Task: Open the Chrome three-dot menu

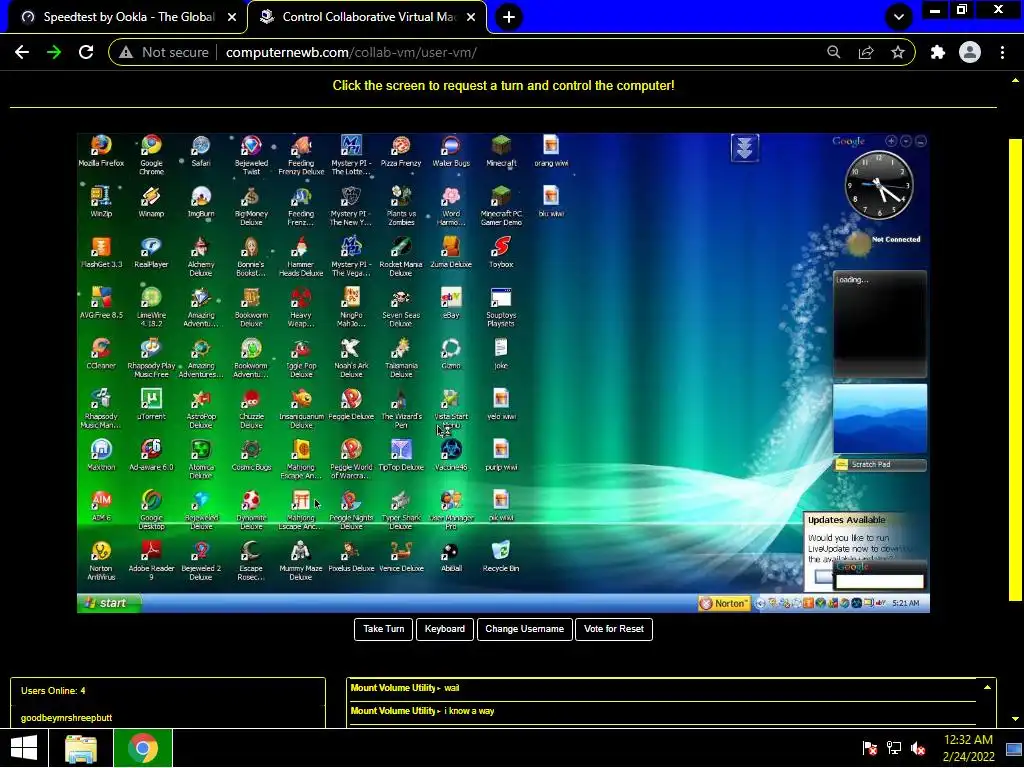Action: pyautogui.click(x=1002, y=52)
